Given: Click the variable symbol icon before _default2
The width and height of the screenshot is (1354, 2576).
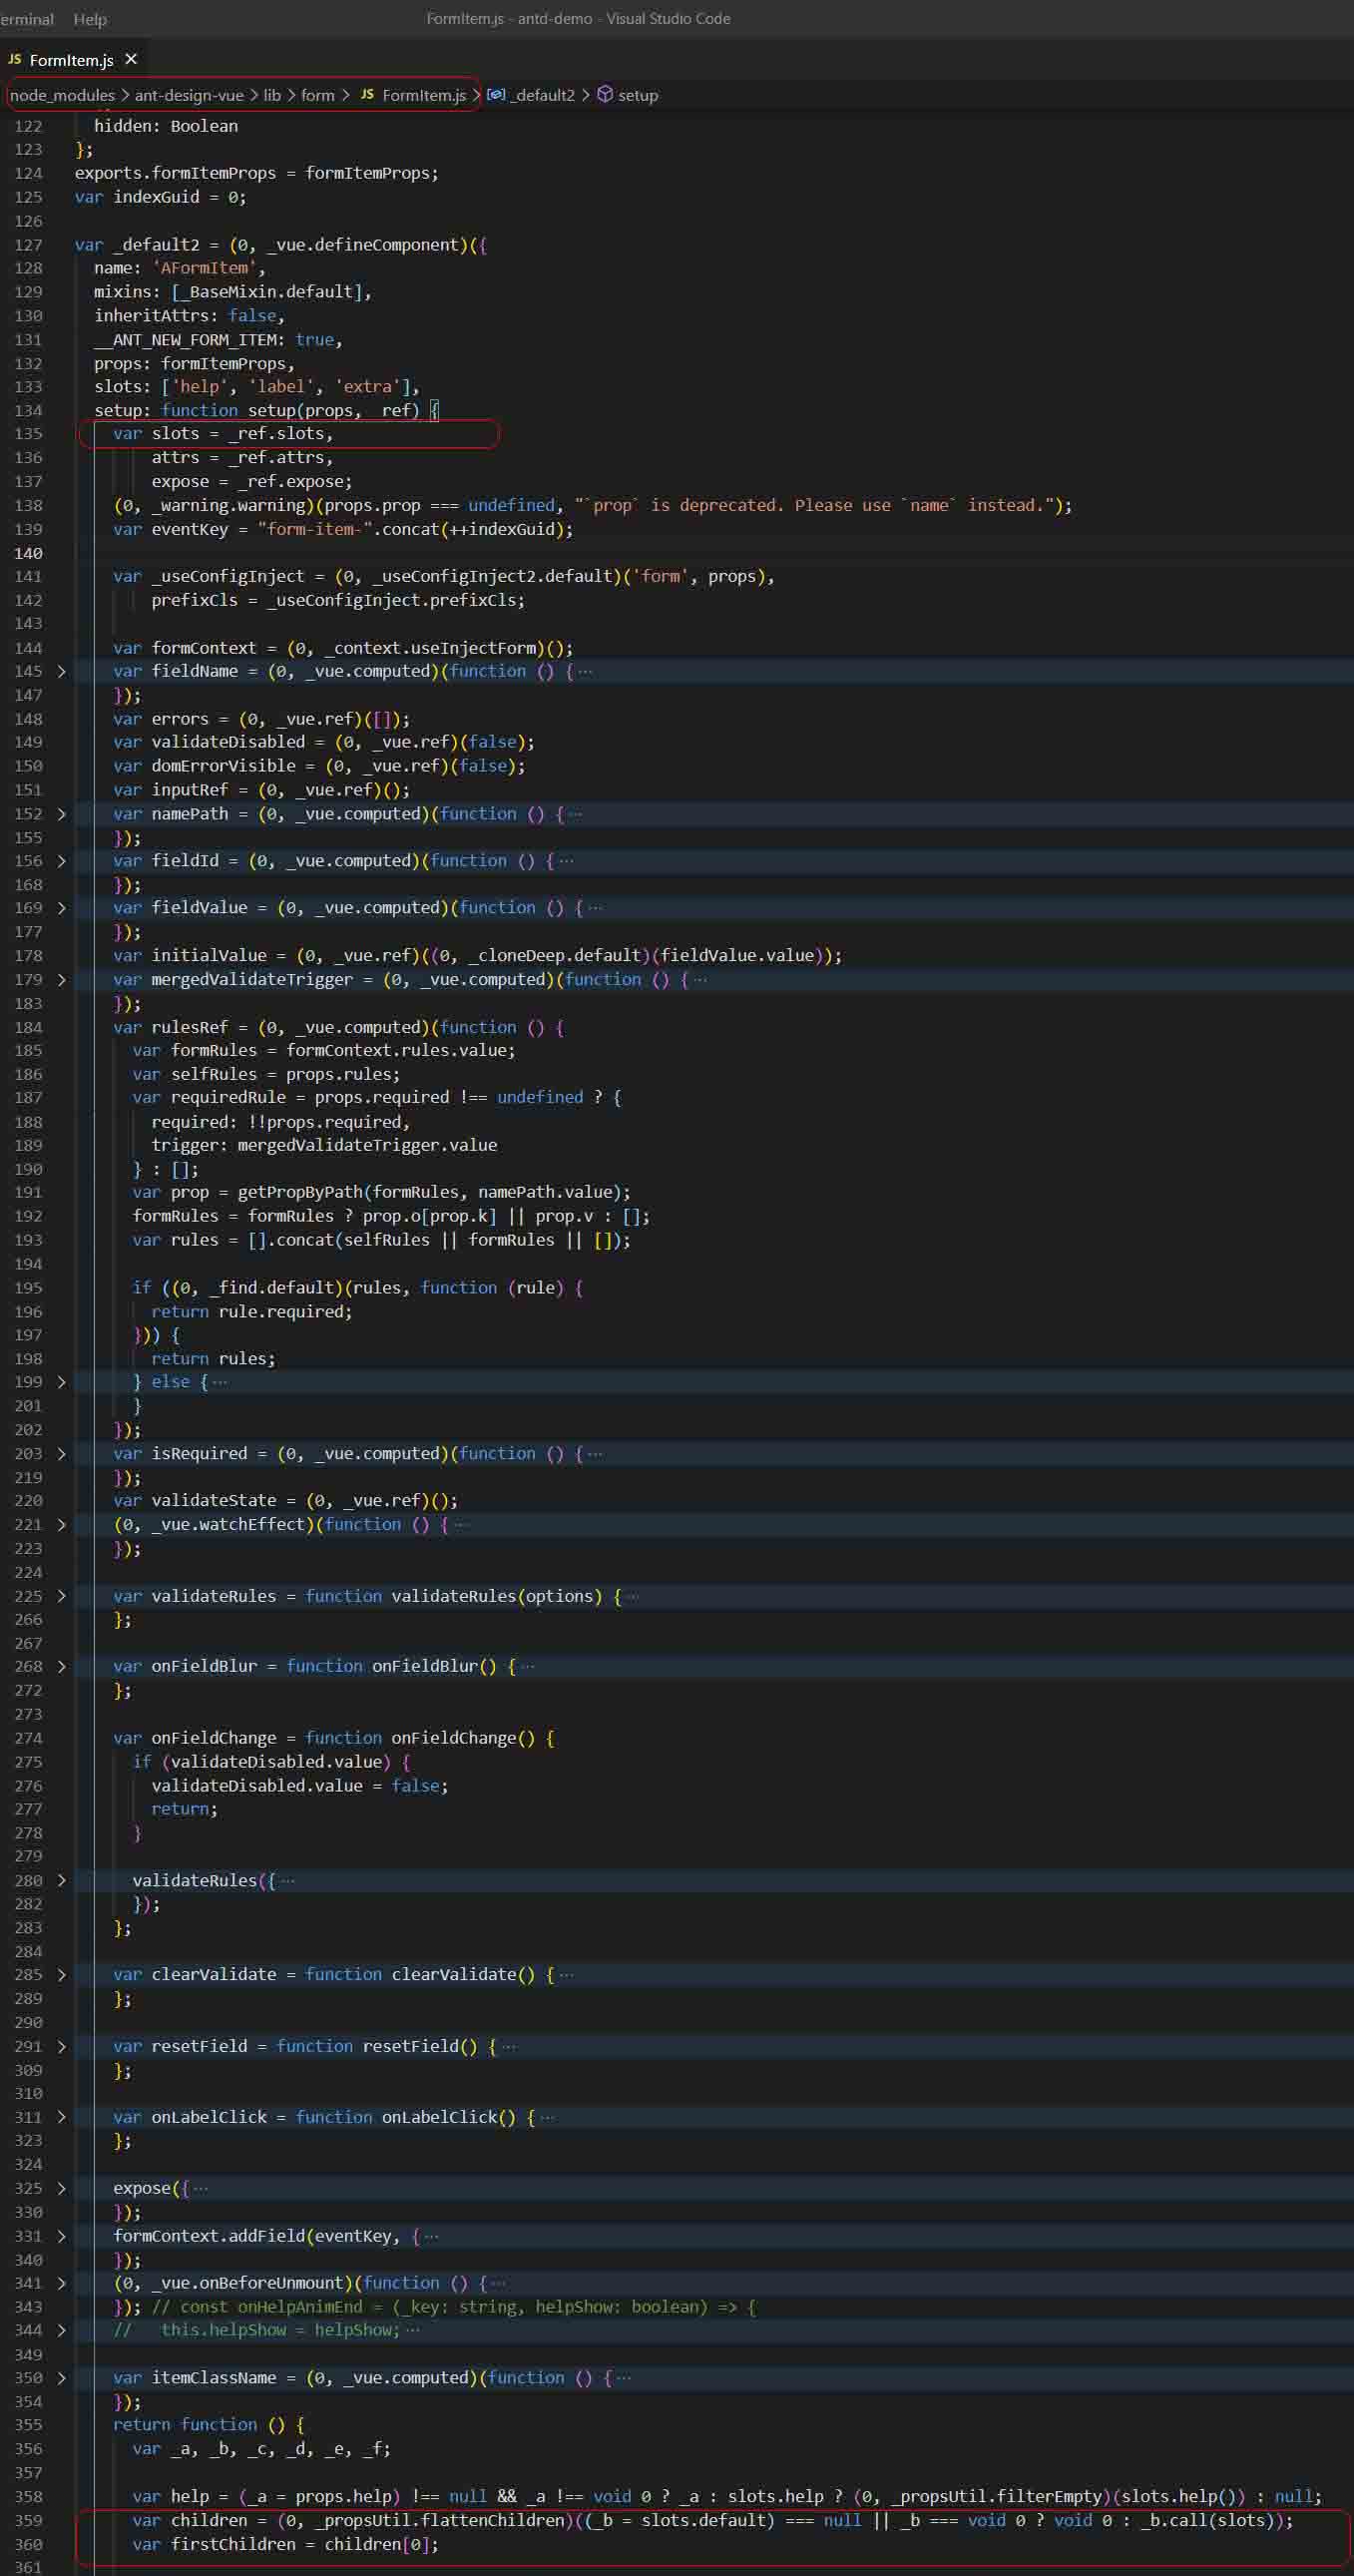Looking at the screenshot, I should [x=496, y=94].
